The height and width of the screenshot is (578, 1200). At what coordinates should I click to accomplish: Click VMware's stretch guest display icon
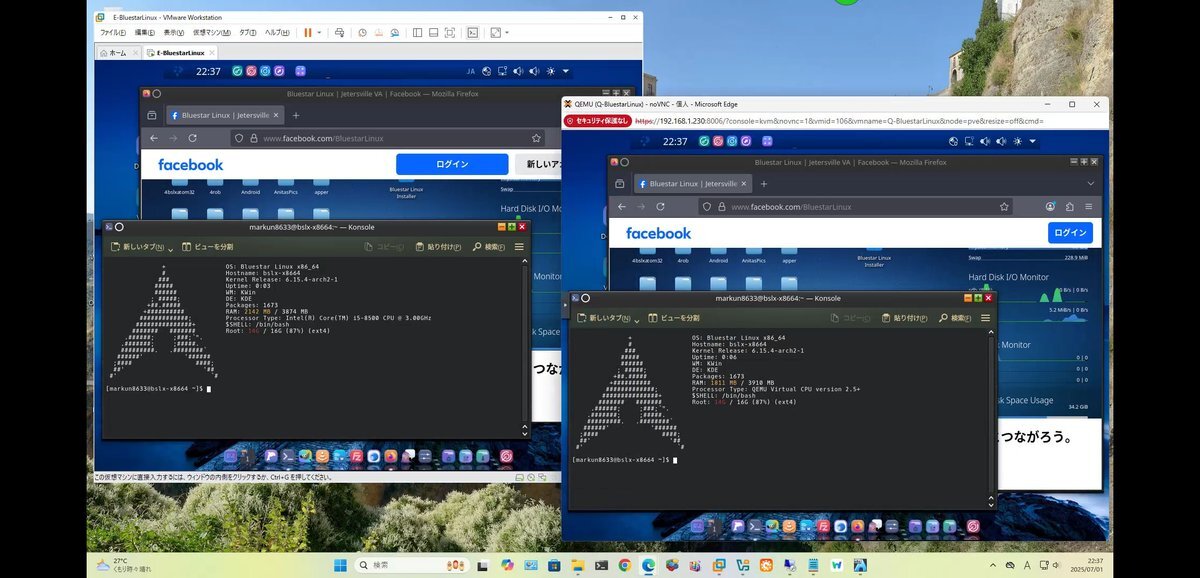coord(495,33)
